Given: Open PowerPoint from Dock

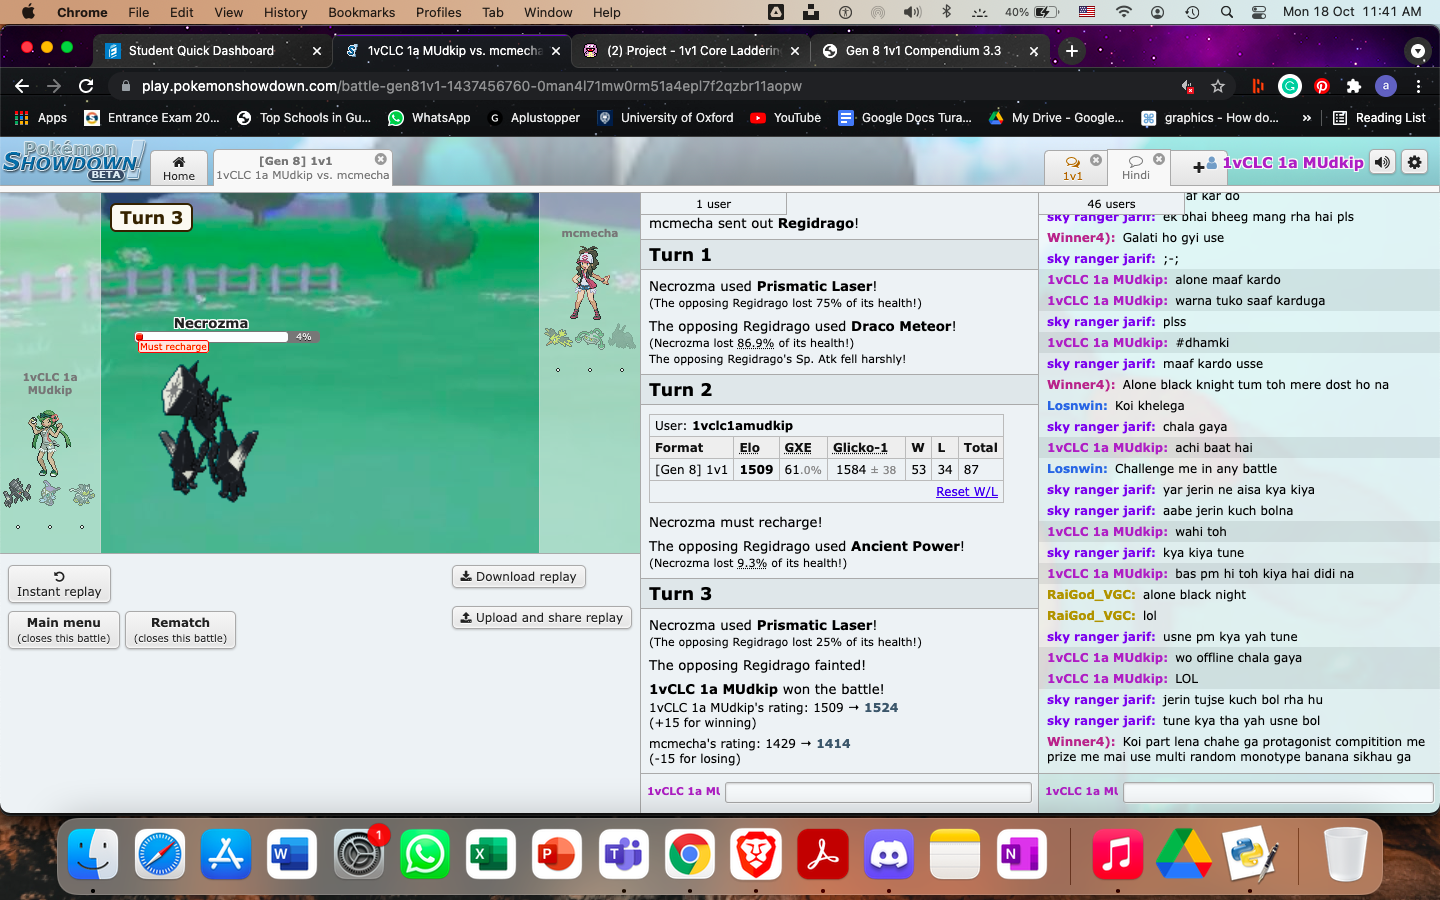Looking at the screenshot, I should tap(557, 855).
